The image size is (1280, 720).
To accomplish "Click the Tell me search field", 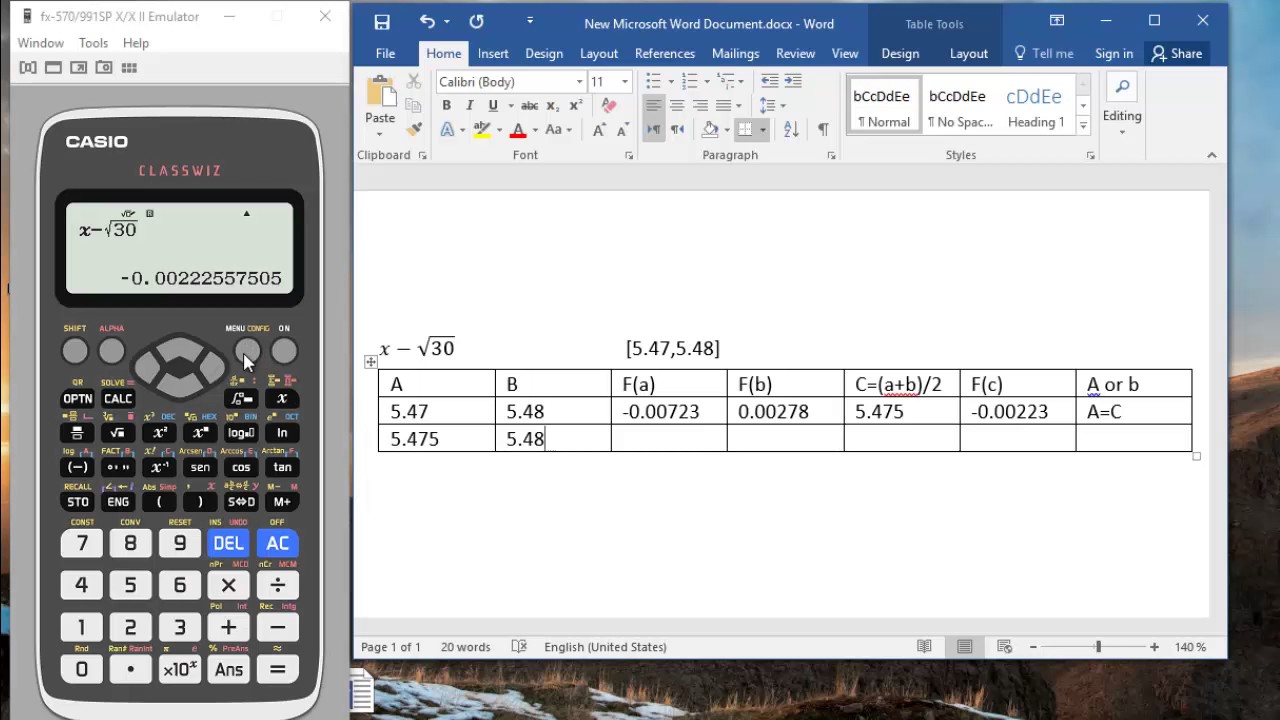I will 1043,53.
